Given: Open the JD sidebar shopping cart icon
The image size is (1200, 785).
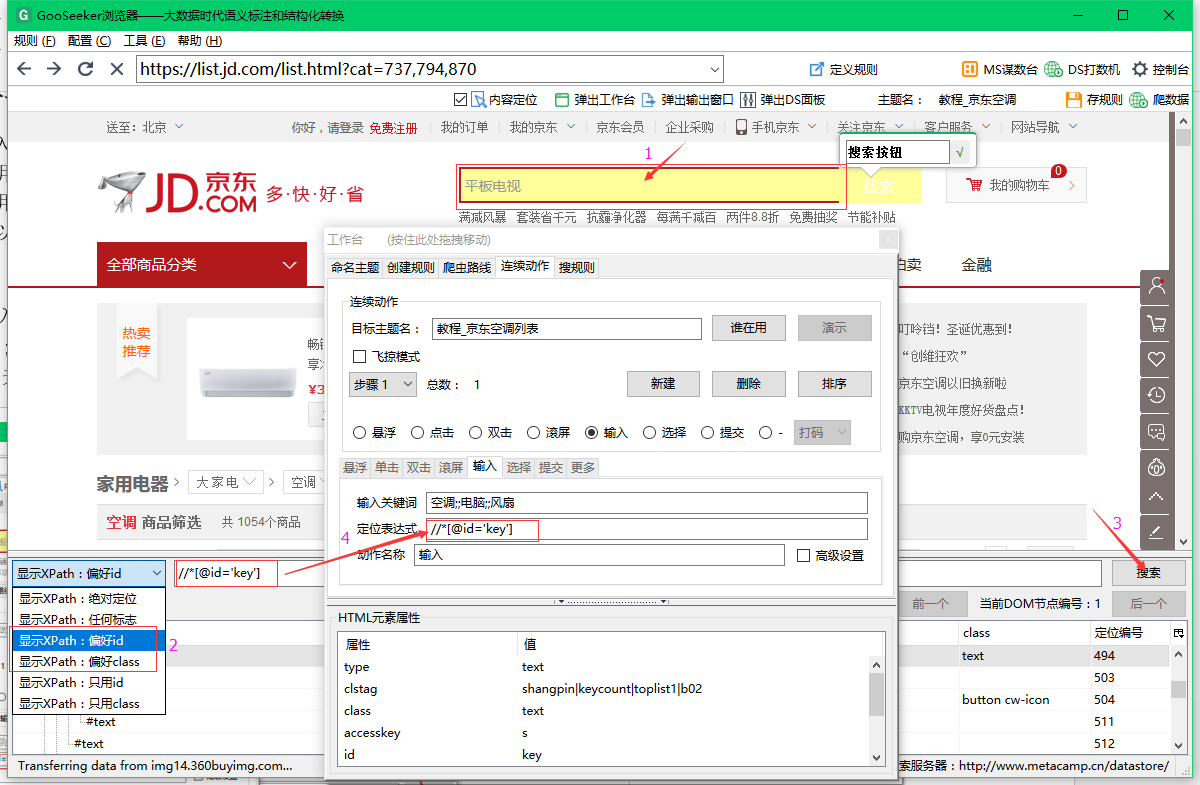Looking at the screenshot, I should click(1156, 323).
